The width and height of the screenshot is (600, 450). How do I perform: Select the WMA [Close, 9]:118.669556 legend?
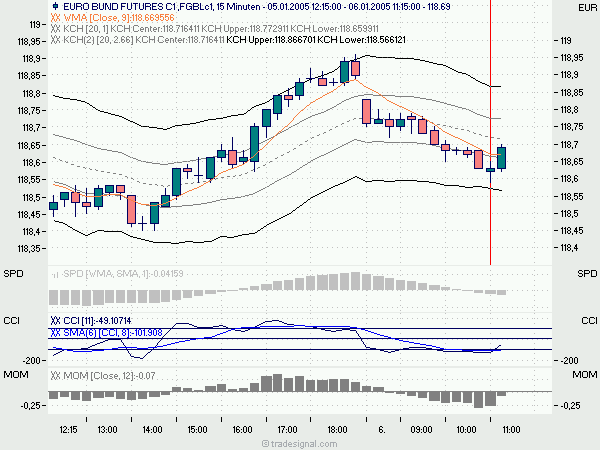coord(119,18)
